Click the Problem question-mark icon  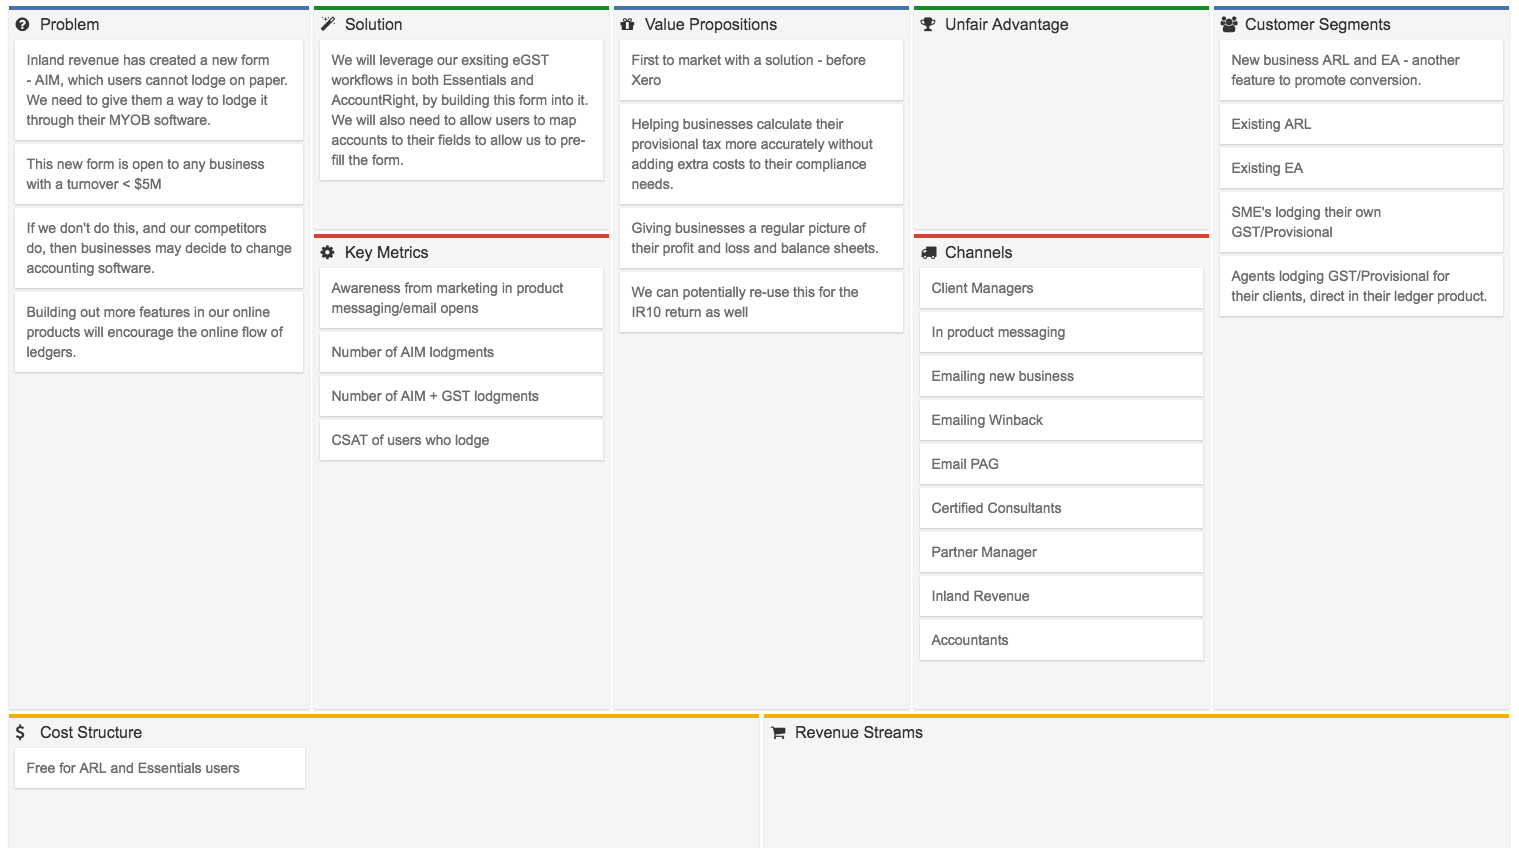(22, 25)
